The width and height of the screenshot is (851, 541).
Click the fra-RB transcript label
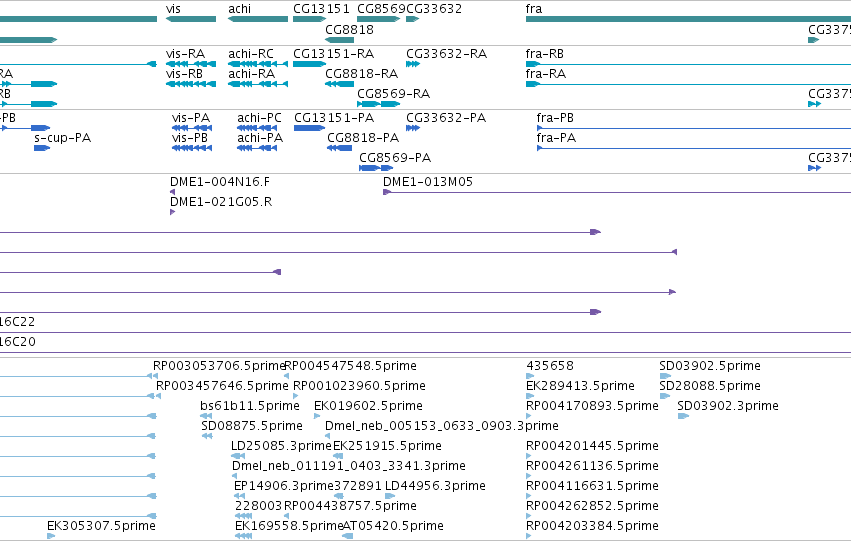tap(545, 54)
